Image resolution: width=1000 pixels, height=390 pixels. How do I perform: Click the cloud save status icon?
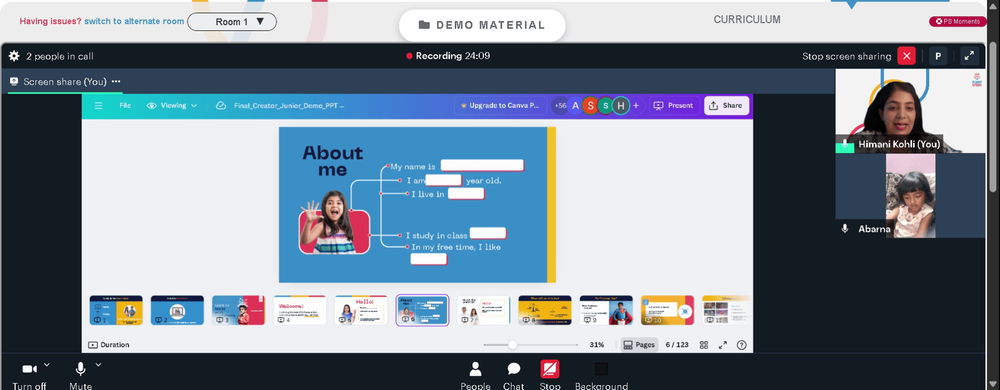(221, 106)
